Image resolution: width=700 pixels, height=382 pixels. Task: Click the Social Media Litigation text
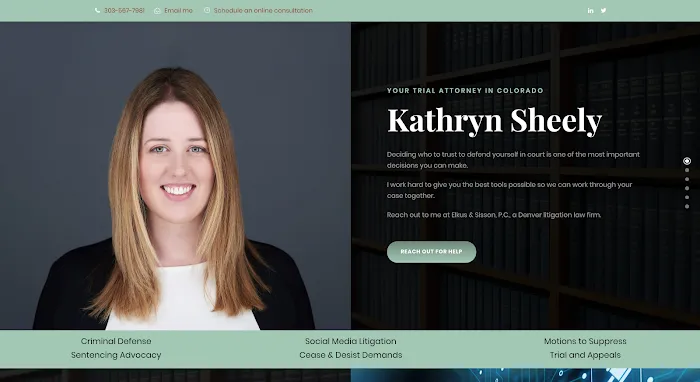[350, 341]
